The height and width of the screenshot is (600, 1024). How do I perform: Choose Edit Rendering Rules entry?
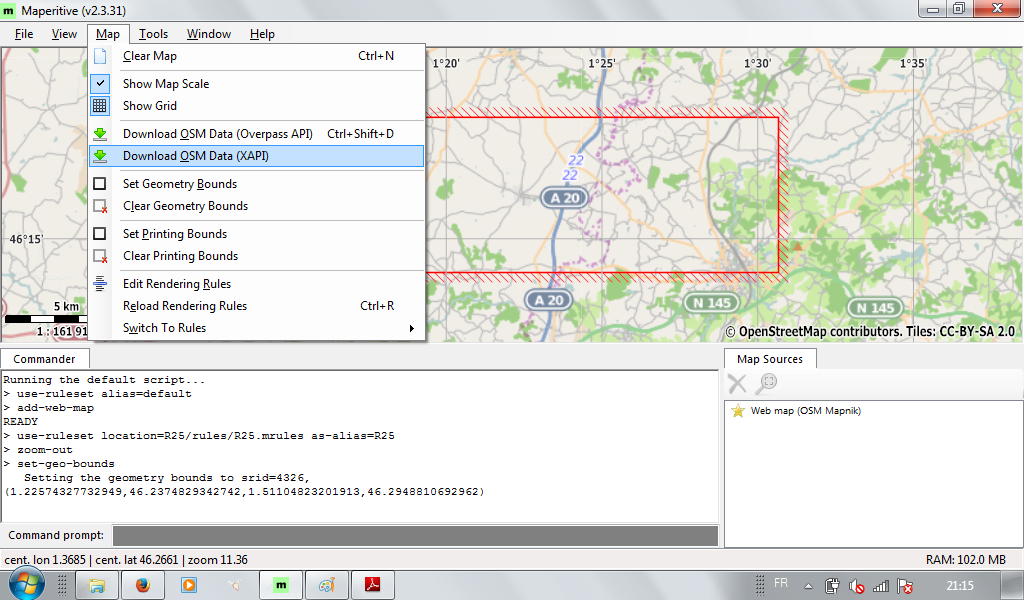(x=257, y=284)
